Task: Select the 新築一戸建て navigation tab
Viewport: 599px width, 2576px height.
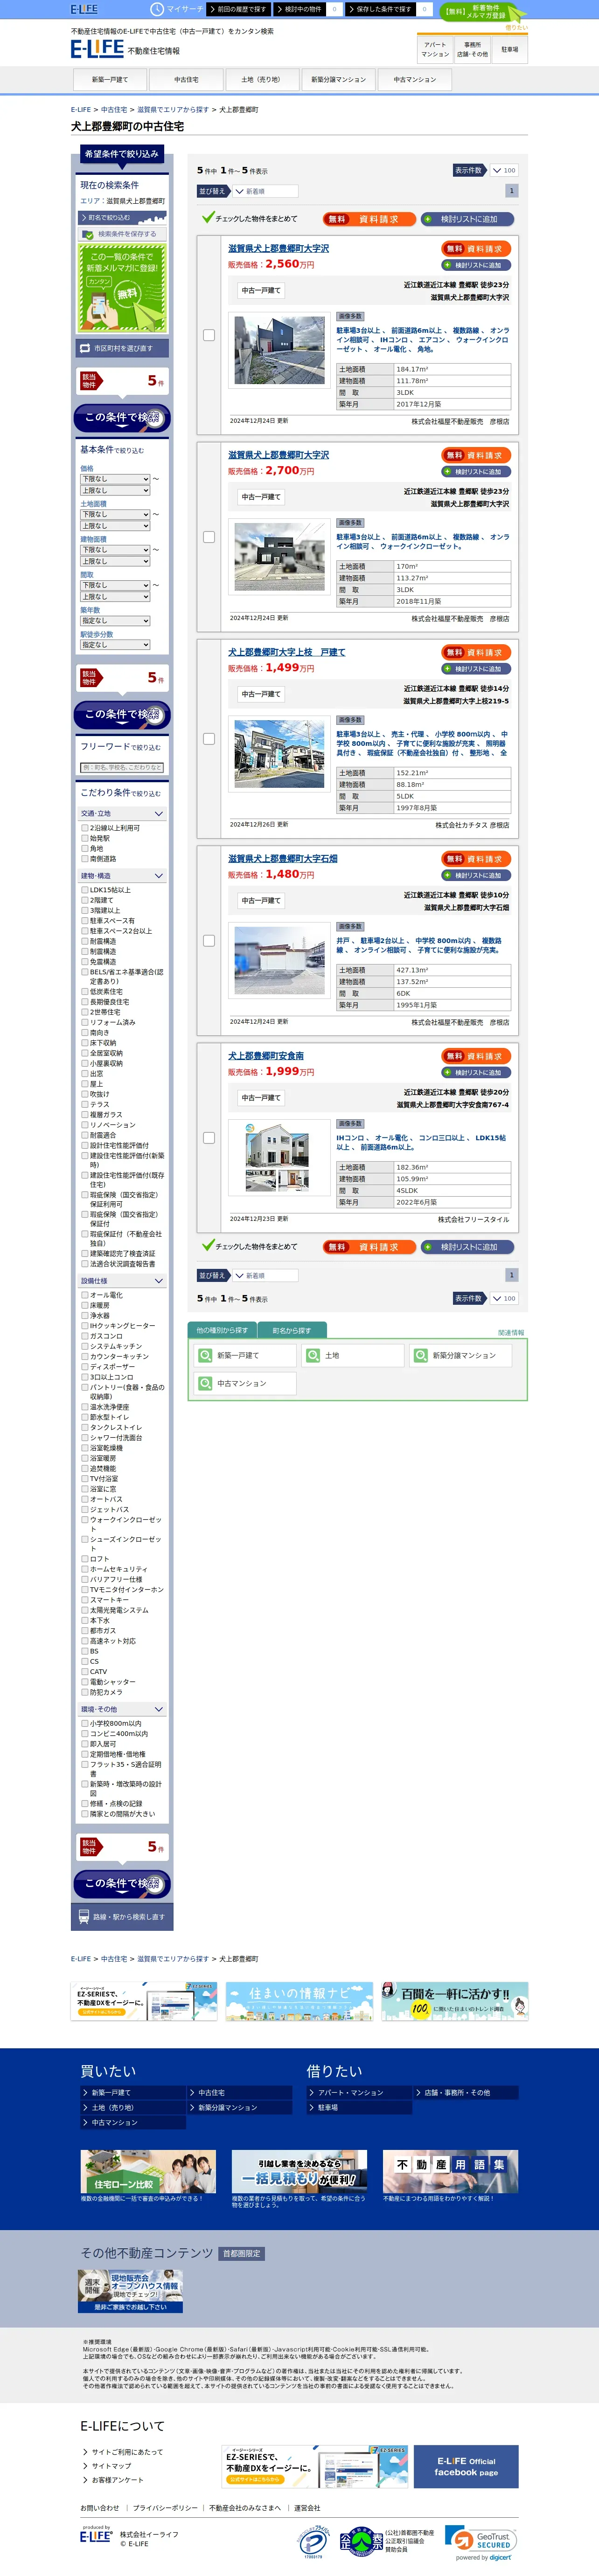Action: (110, 80)
